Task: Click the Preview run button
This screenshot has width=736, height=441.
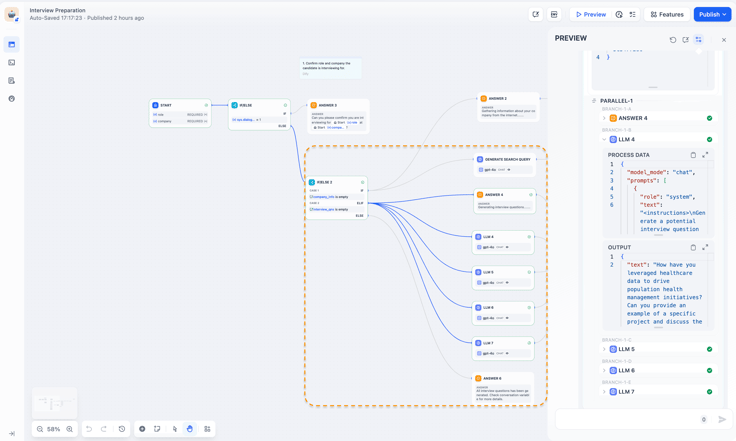Action: 591,15
